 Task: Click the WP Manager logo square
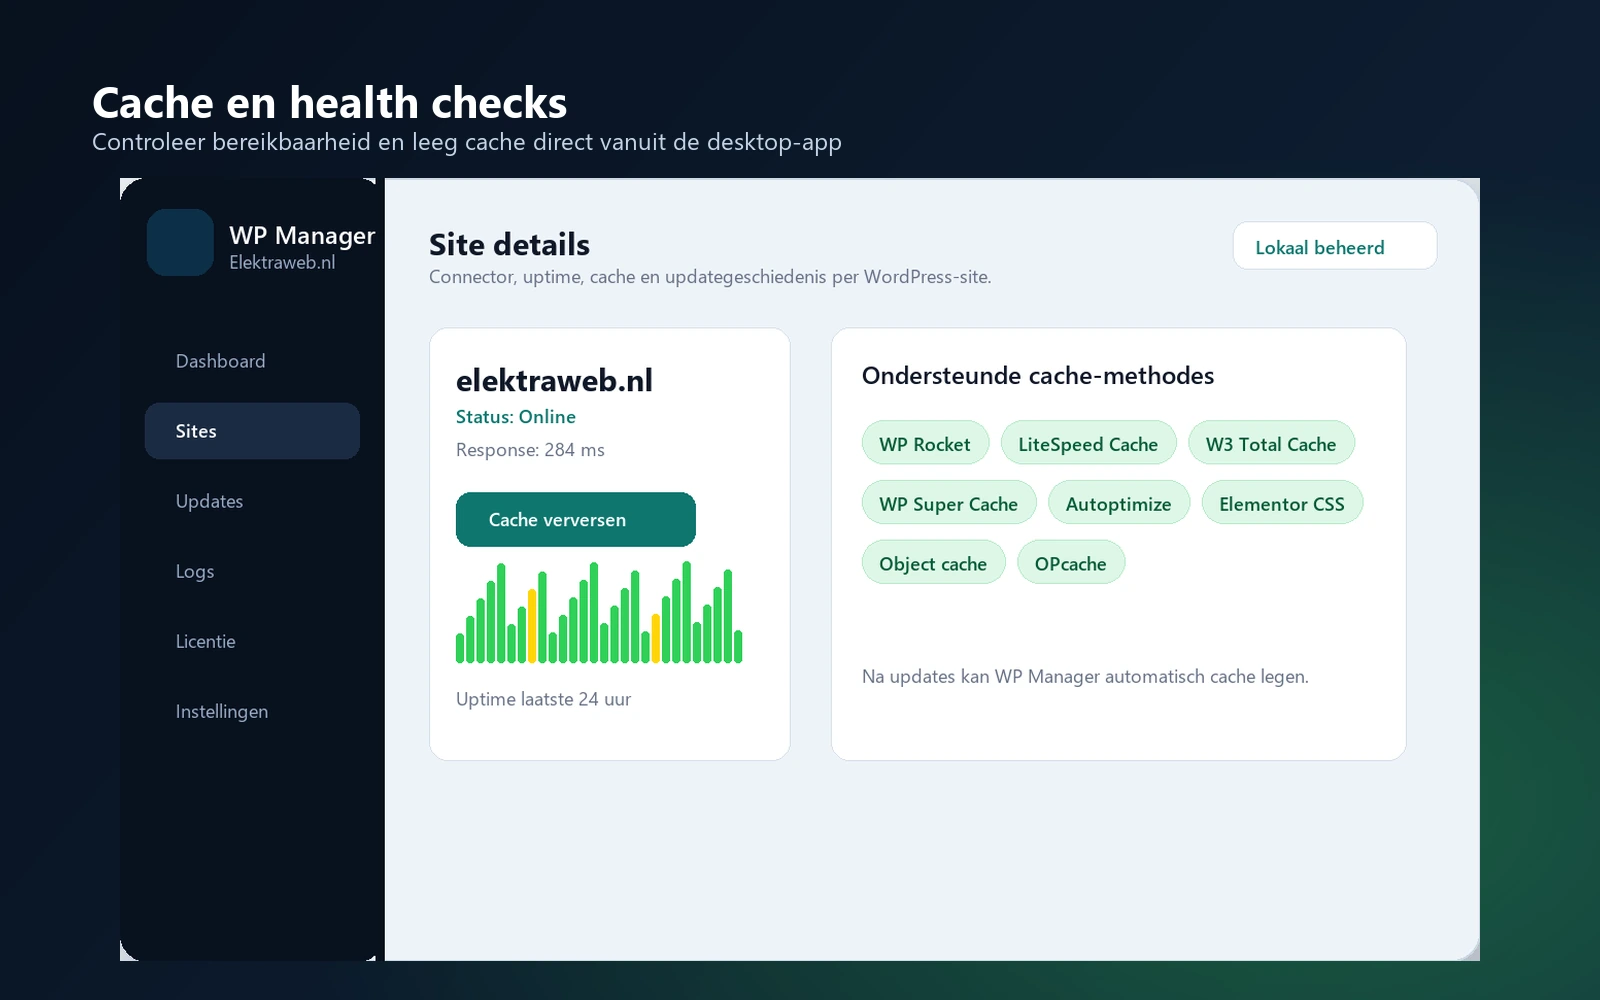click(x=180, y=242)
